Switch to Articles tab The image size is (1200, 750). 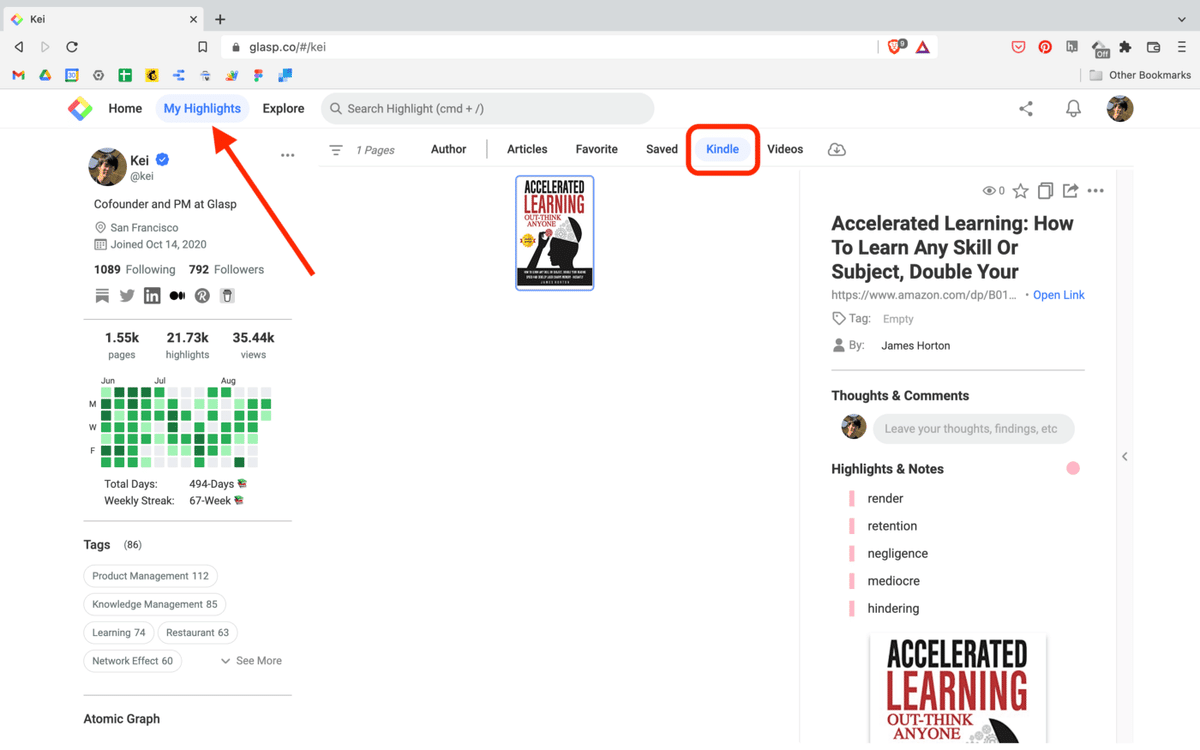point(527,149)
